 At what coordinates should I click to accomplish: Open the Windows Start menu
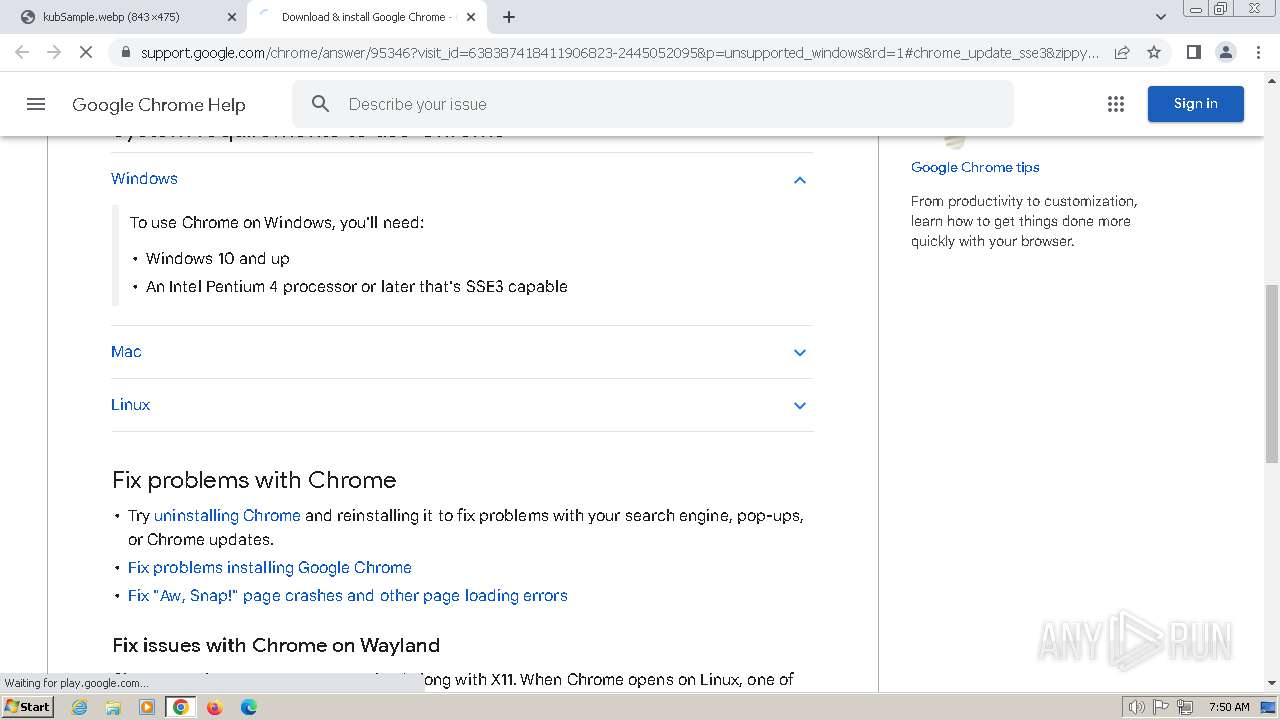click(x=27, y=707)
